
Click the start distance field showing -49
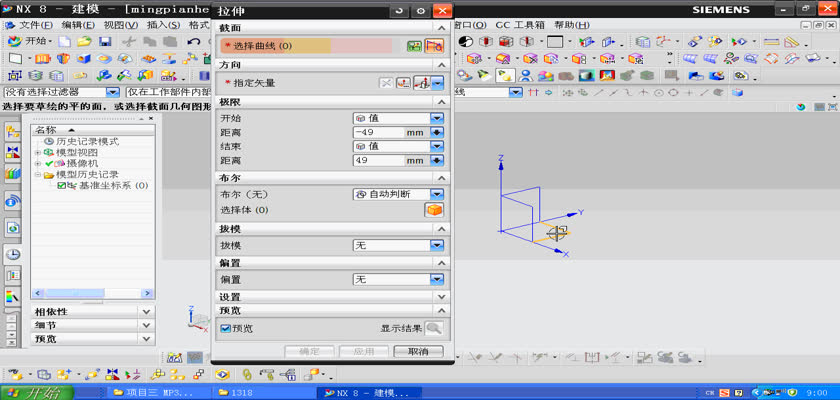378,132
